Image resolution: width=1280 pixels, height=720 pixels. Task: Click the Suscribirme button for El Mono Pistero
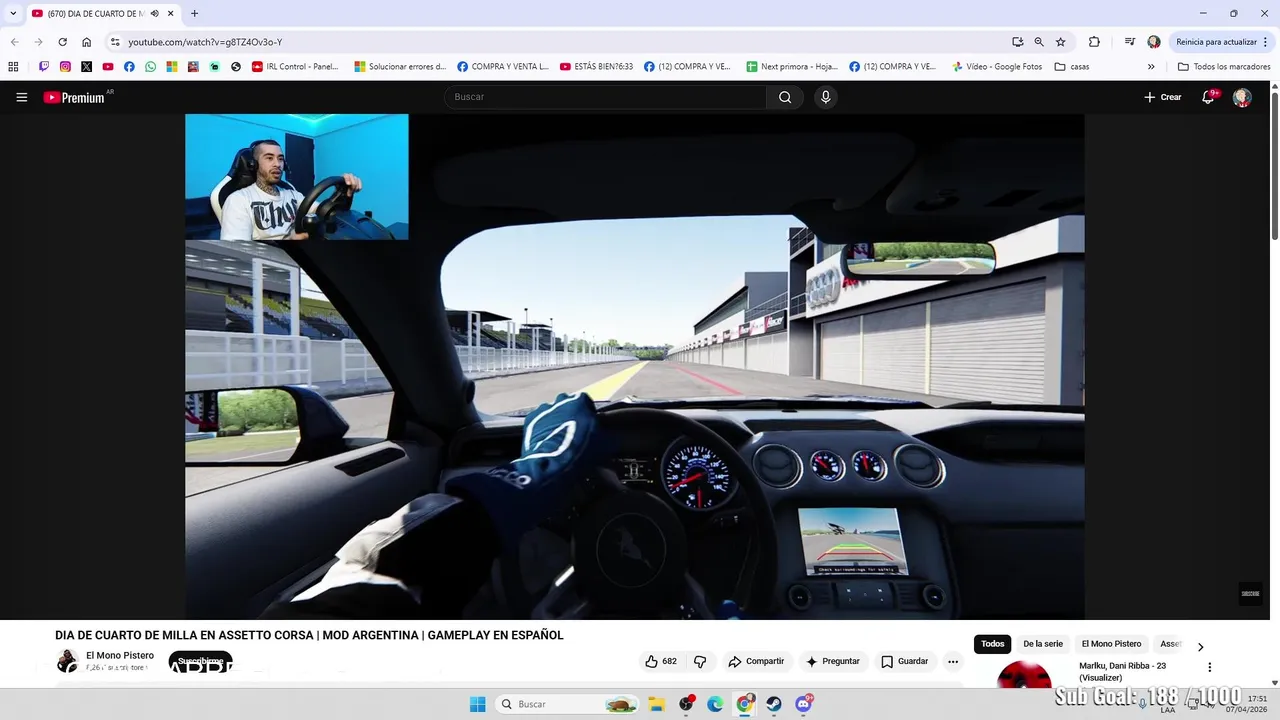[200, 661]
